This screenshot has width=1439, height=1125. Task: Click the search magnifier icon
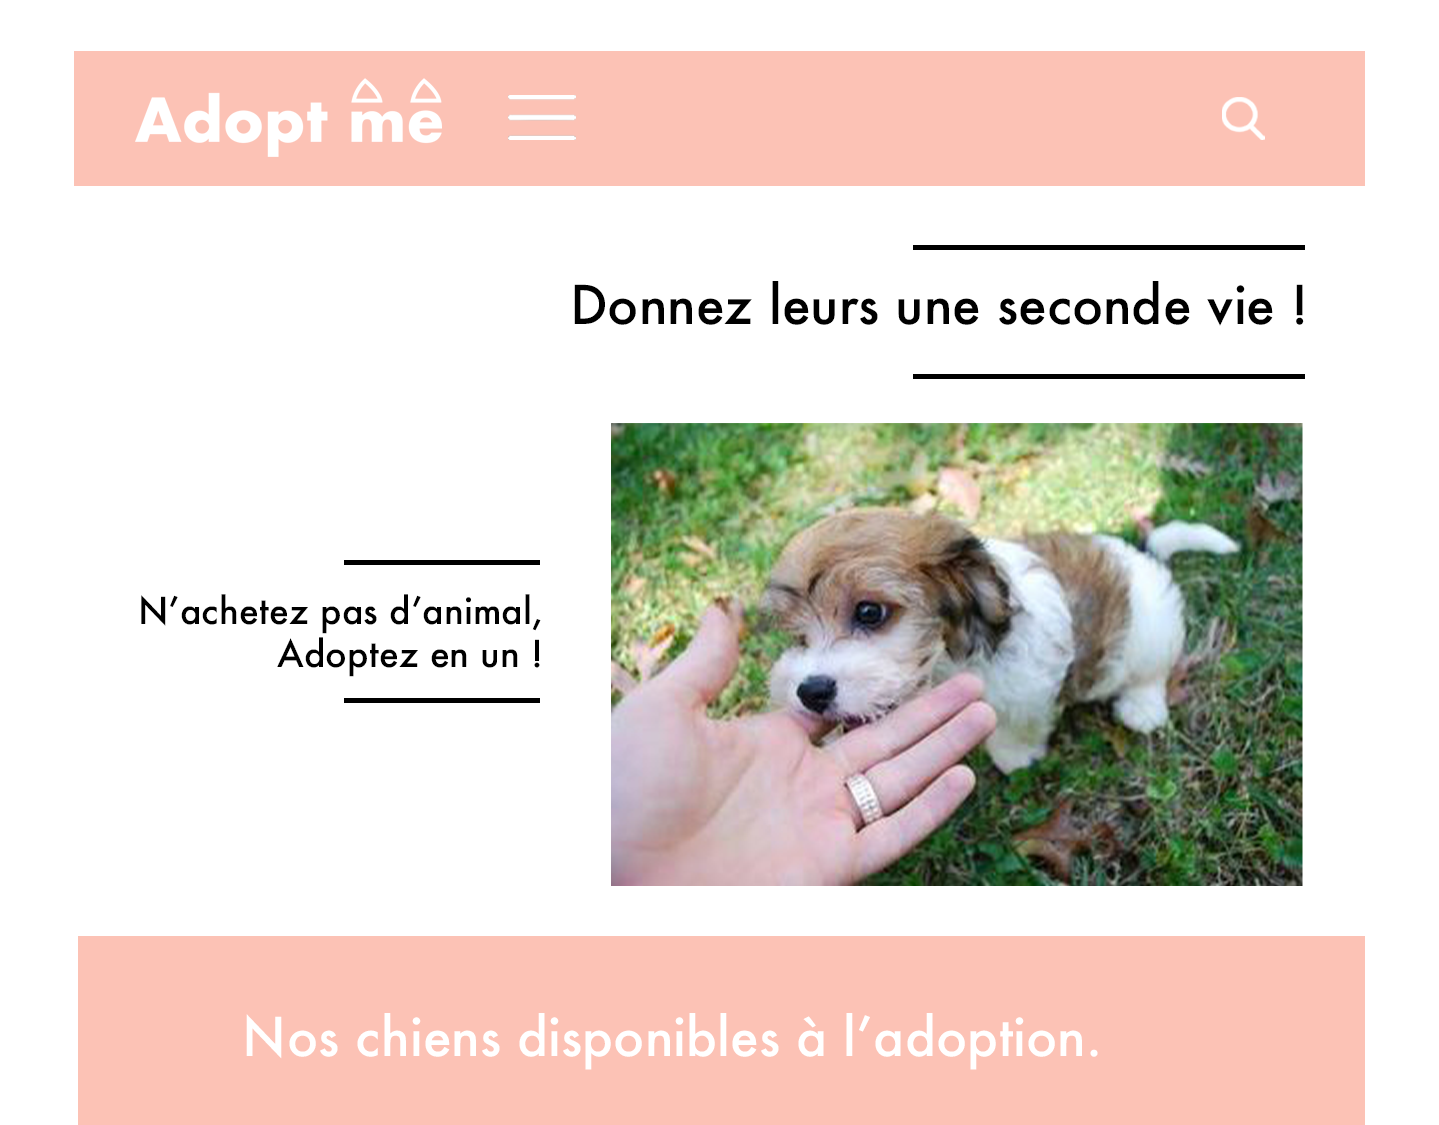pos(1243,119)
